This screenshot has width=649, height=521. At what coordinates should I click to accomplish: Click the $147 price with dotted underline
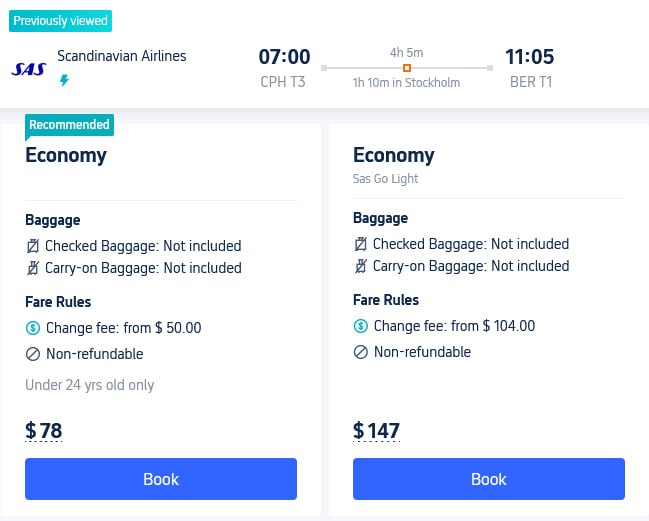(x=376, y=430)
